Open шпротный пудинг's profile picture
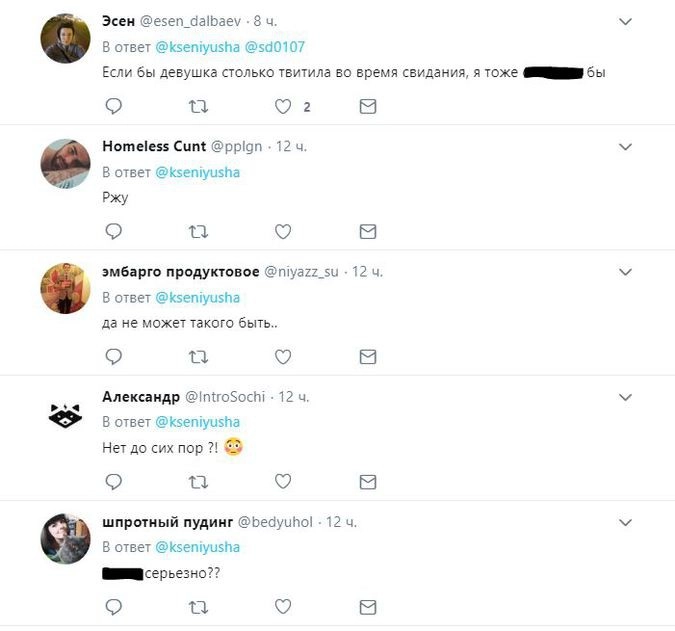The image size is (675, 631). 65,538
